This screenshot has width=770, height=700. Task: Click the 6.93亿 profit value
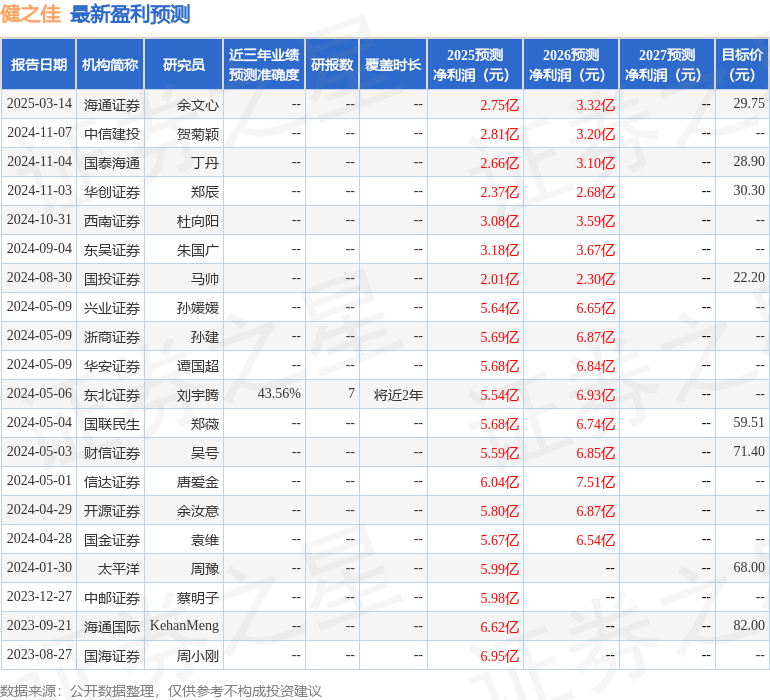click(x=595, y=395)
